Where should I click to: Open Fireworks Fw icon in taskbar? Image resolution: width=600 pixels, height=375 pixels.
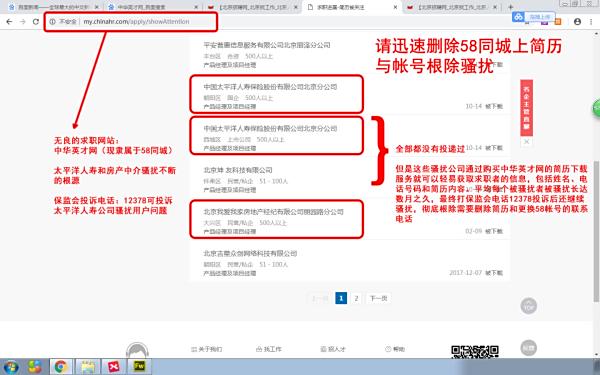(139, 367)
